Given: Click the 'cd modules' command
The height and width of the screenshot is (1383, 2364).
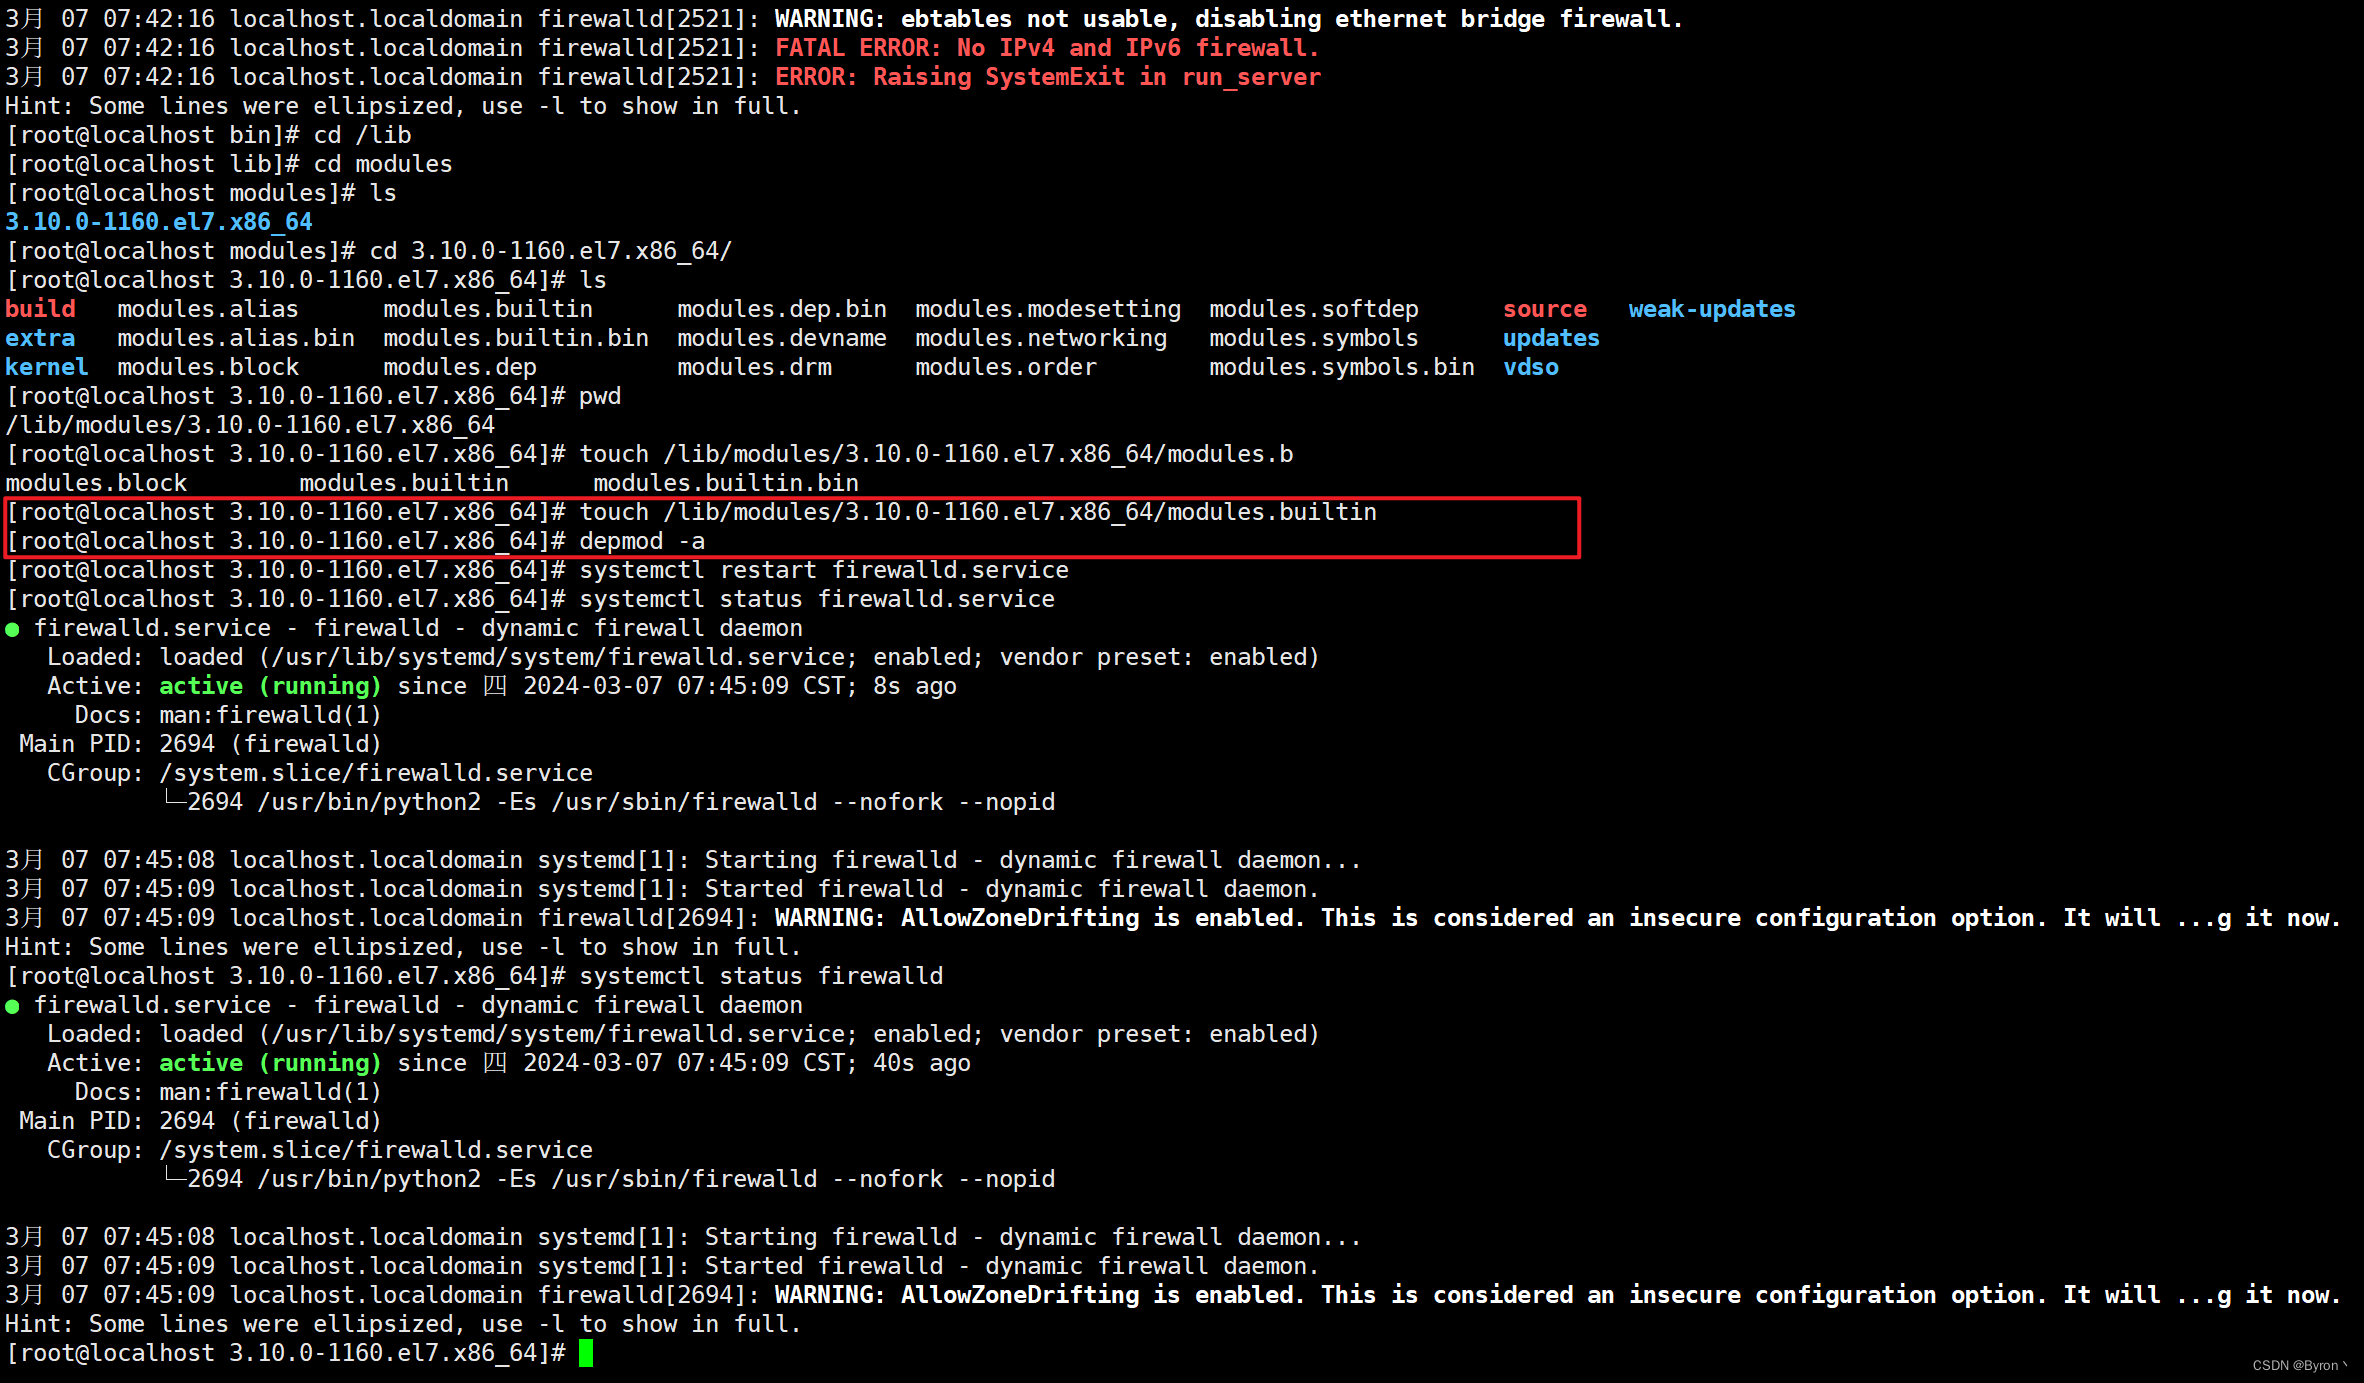Looking at the screenshot, I should coord(383,164).
